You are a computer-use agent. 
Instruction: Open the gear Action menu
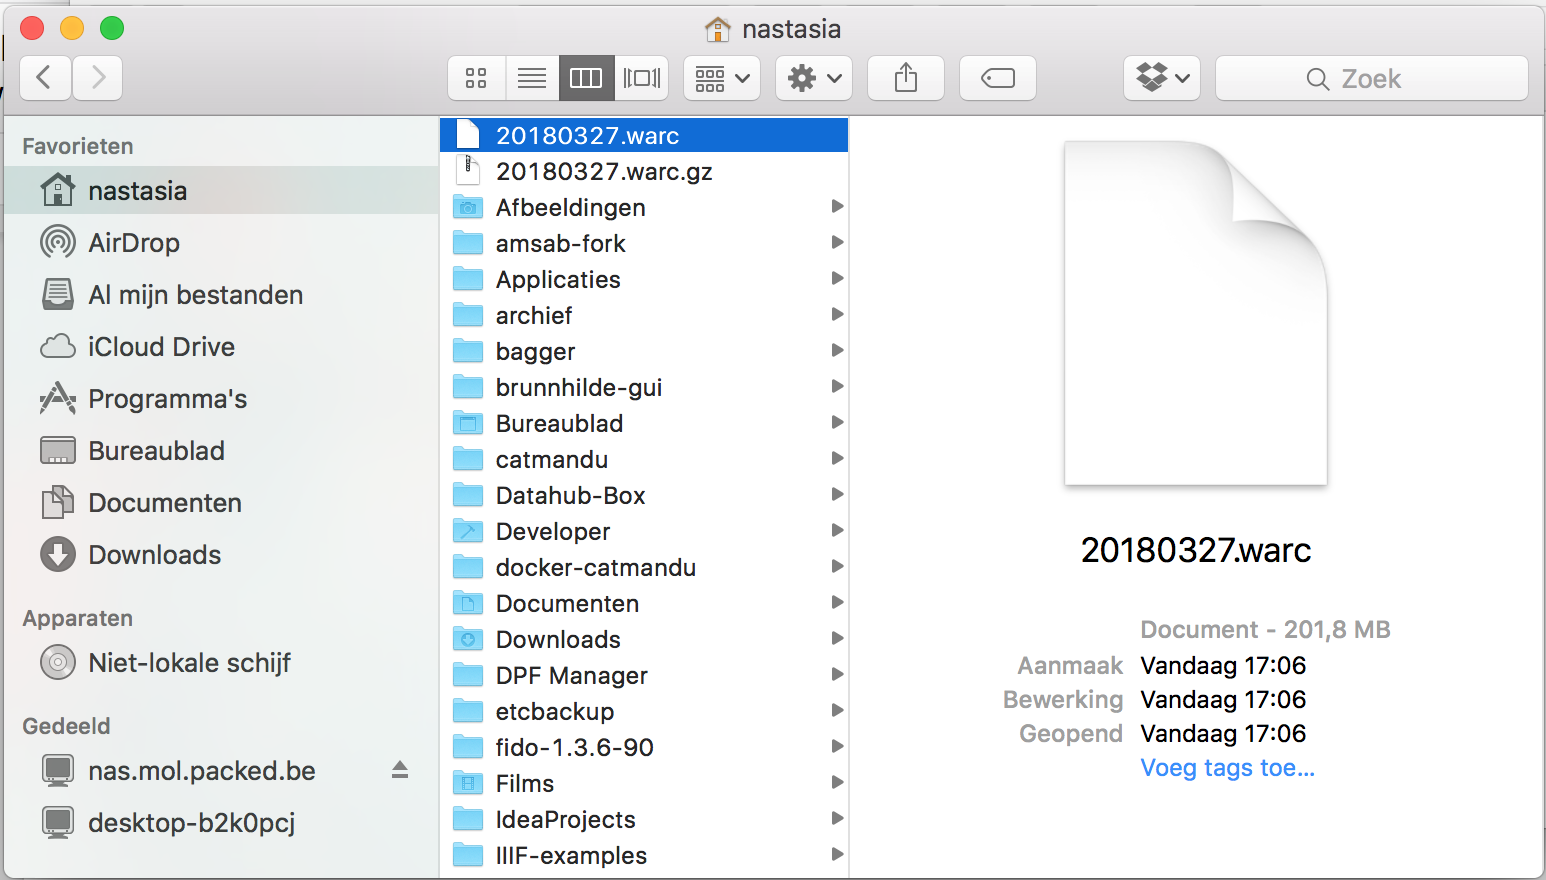tap(814, 78)
